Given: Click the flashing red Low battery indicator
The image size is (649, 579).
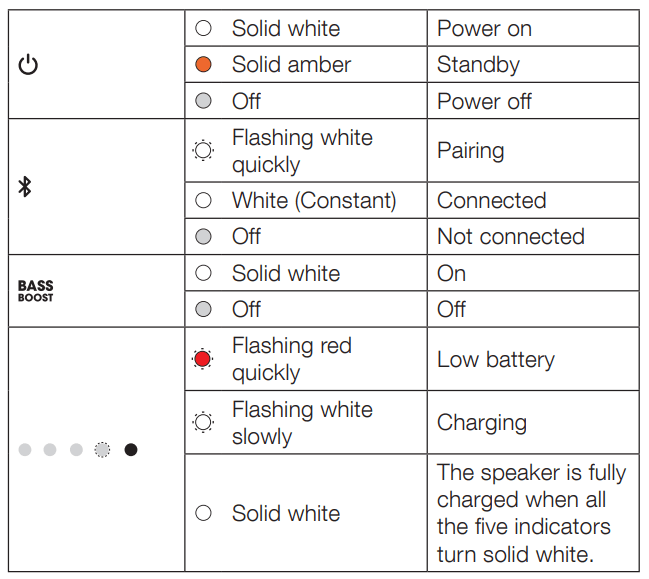Looking at the screenshot, I should (203, 360).
